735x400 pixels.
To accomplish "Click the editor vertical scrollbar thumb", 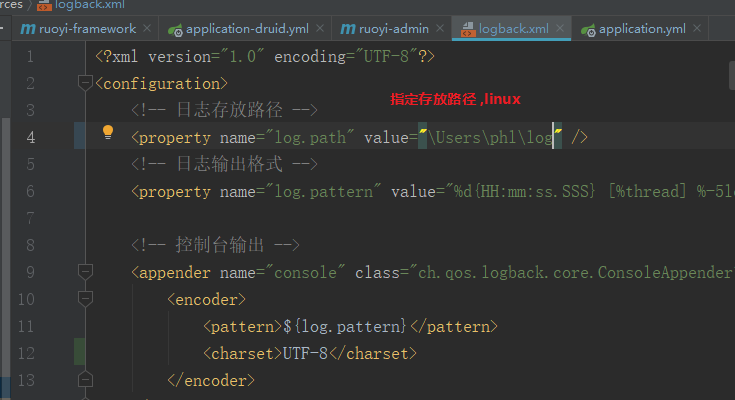I will 732,75.
